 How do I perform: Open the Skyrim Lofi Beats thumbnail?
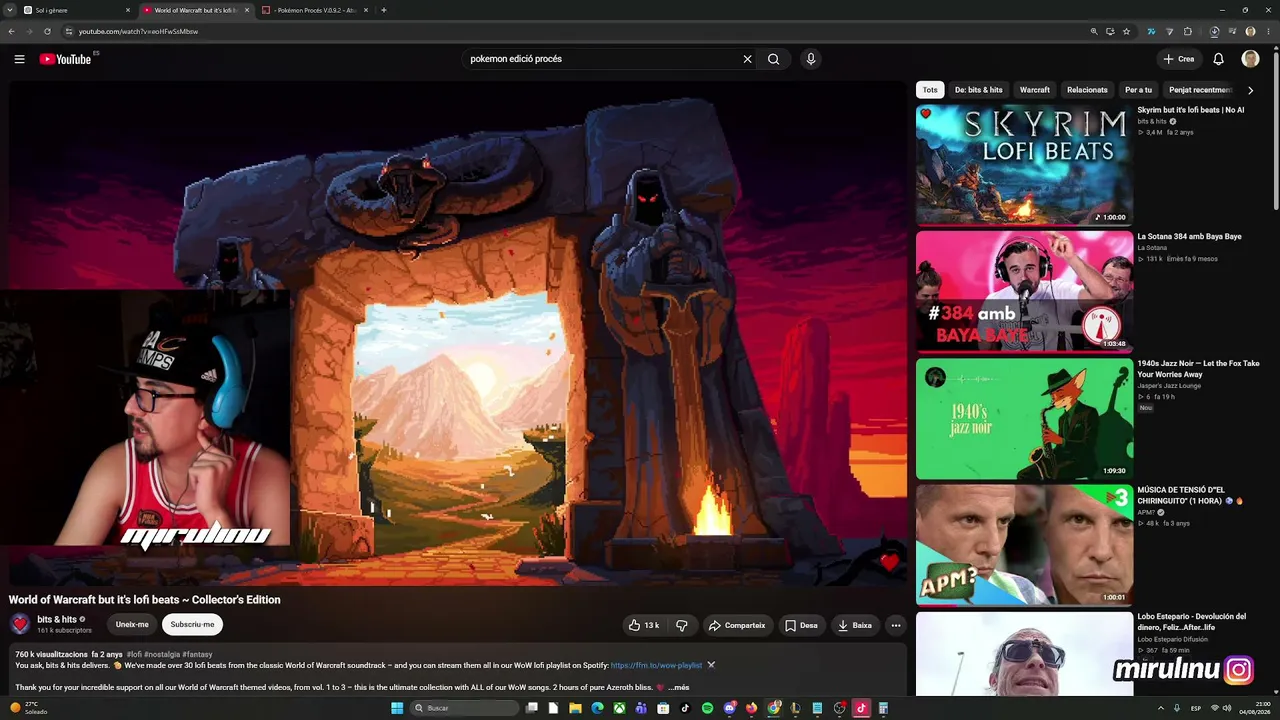click(1024, 165)
